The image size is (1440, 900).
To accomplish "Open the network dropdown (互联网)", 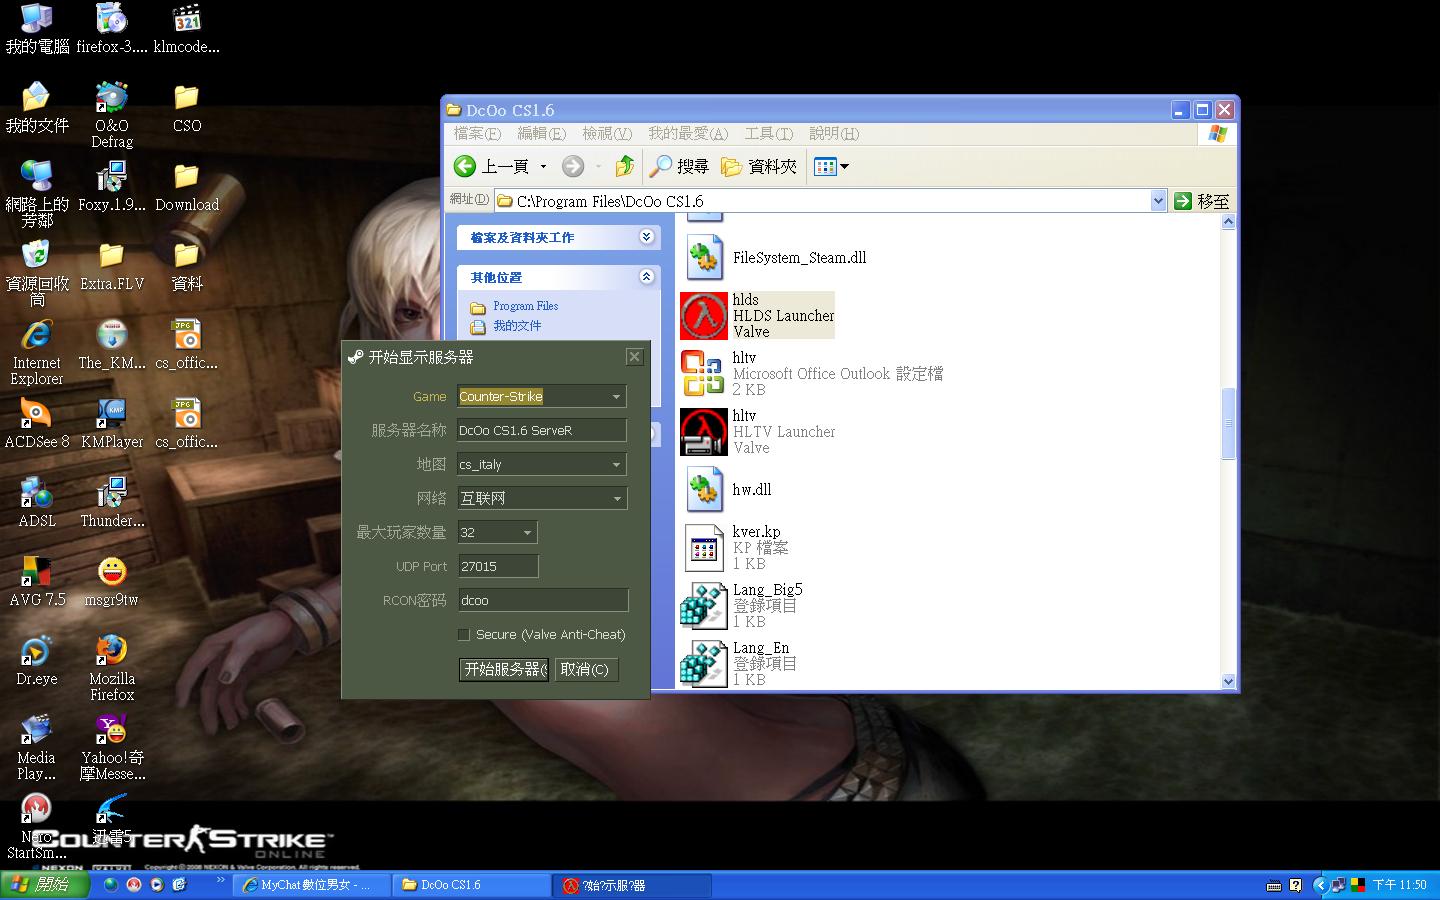I will 542,498.
